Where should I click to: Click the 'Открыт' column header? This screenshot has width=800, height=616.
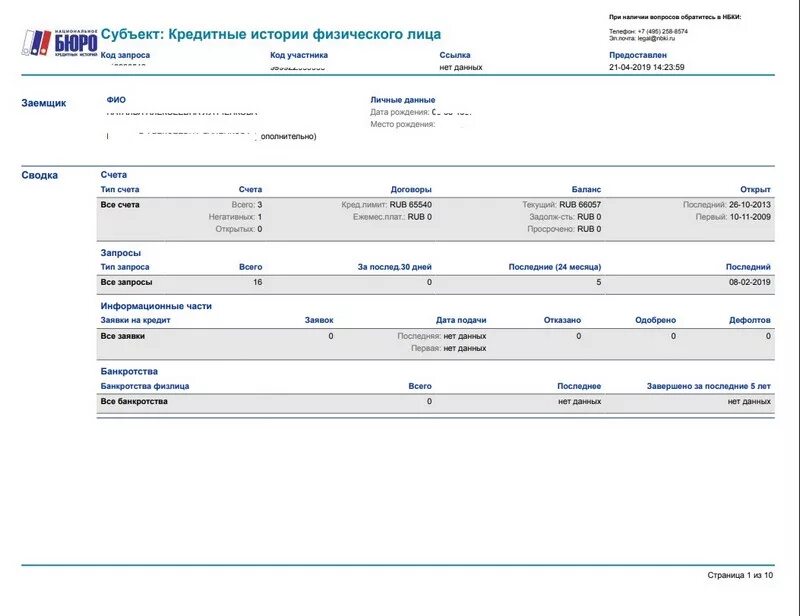pos(755,189)
